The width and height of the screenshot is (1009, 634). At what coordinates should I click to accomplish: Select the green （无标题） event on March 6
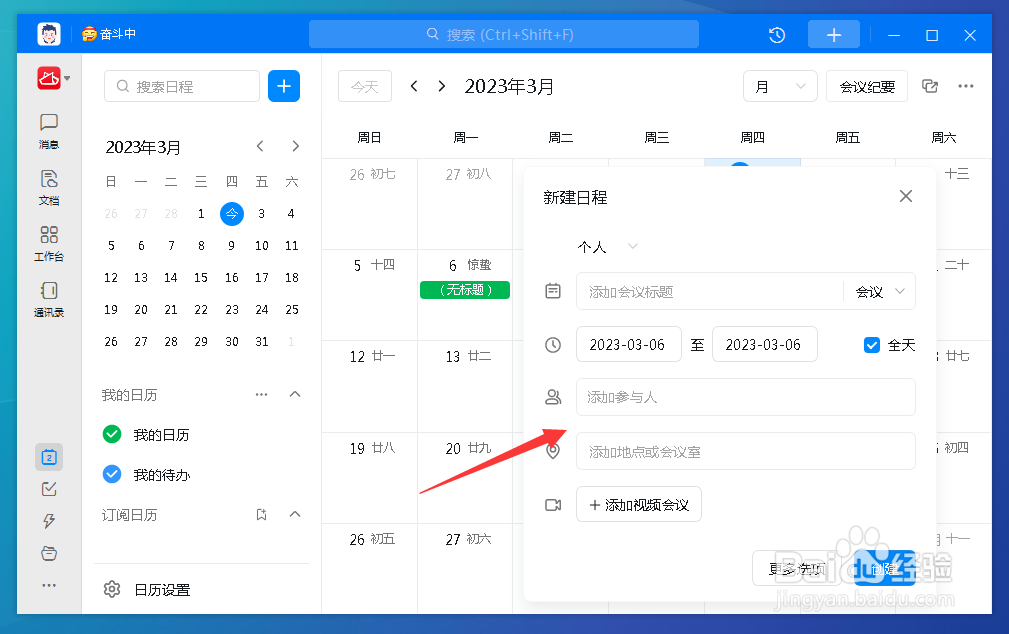(x=465, y=290)
